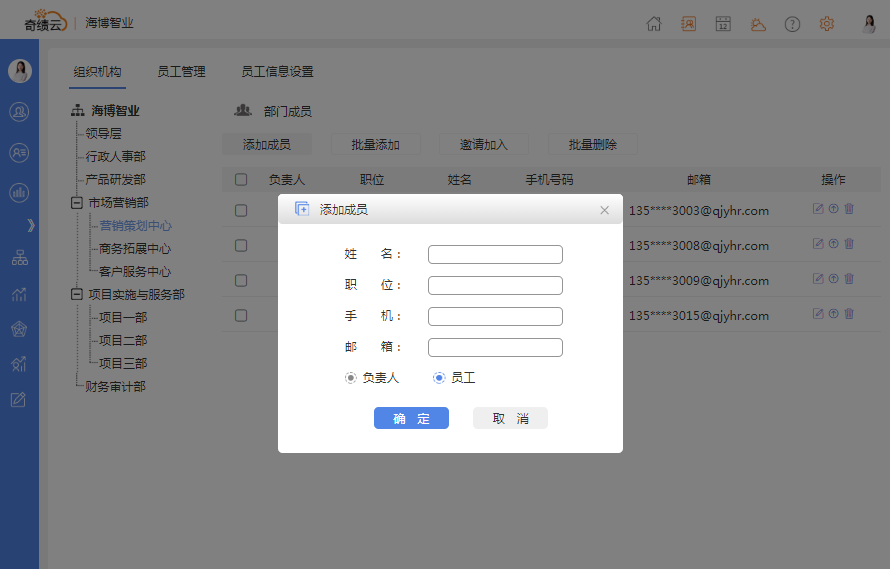This screenshot has height=569, width=890.
Task: Click up-arrow icon for 135****3015@qjyhr.com row
Action: (833, 314)
